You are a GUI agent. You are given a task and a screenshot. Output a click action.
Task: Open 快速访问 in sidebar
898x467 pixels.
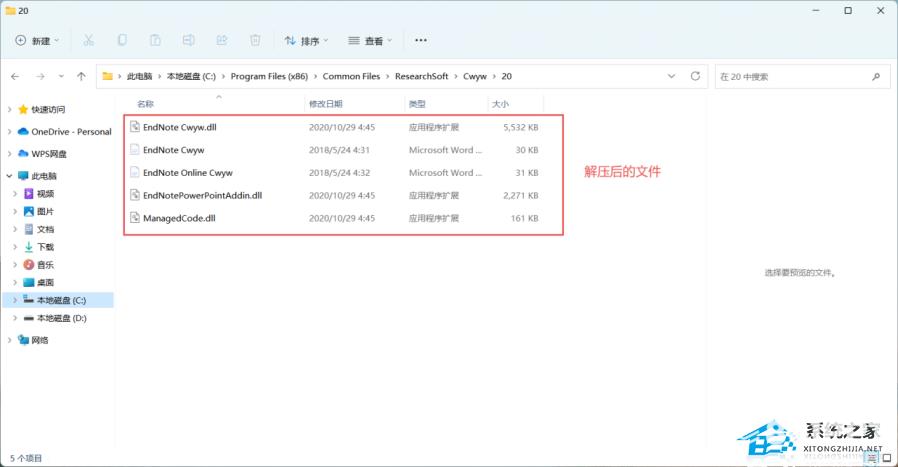[48, 109]
